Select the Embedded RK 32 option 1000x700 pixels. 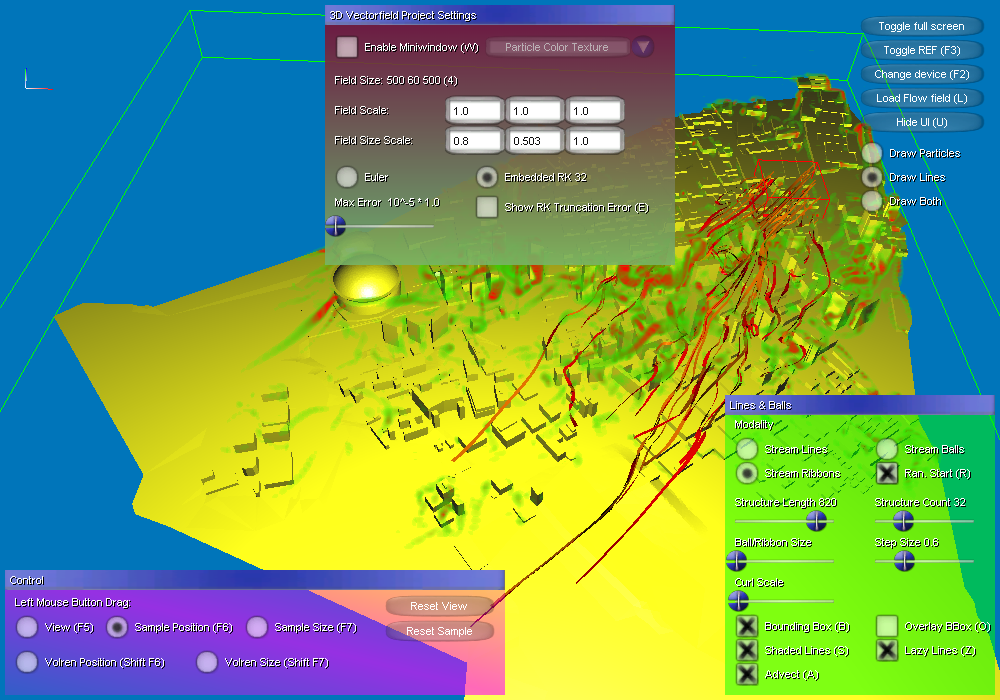click(487, 177)
